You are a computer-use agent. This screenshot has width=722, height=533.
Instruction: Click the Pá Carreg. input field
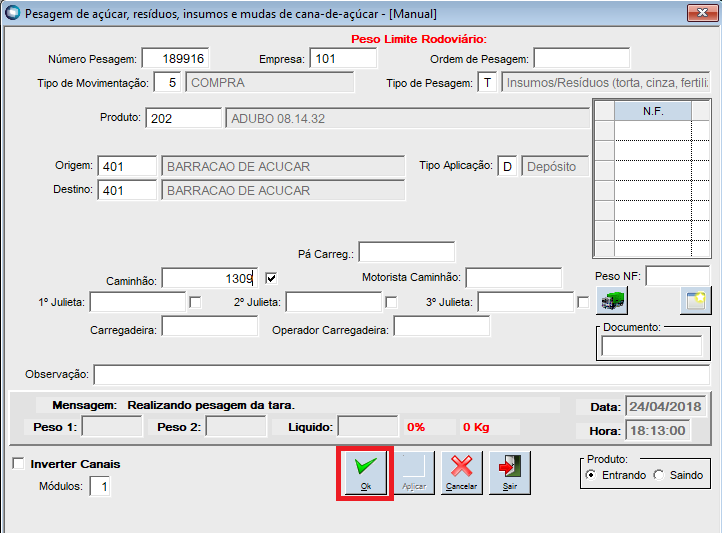[407, 253]
